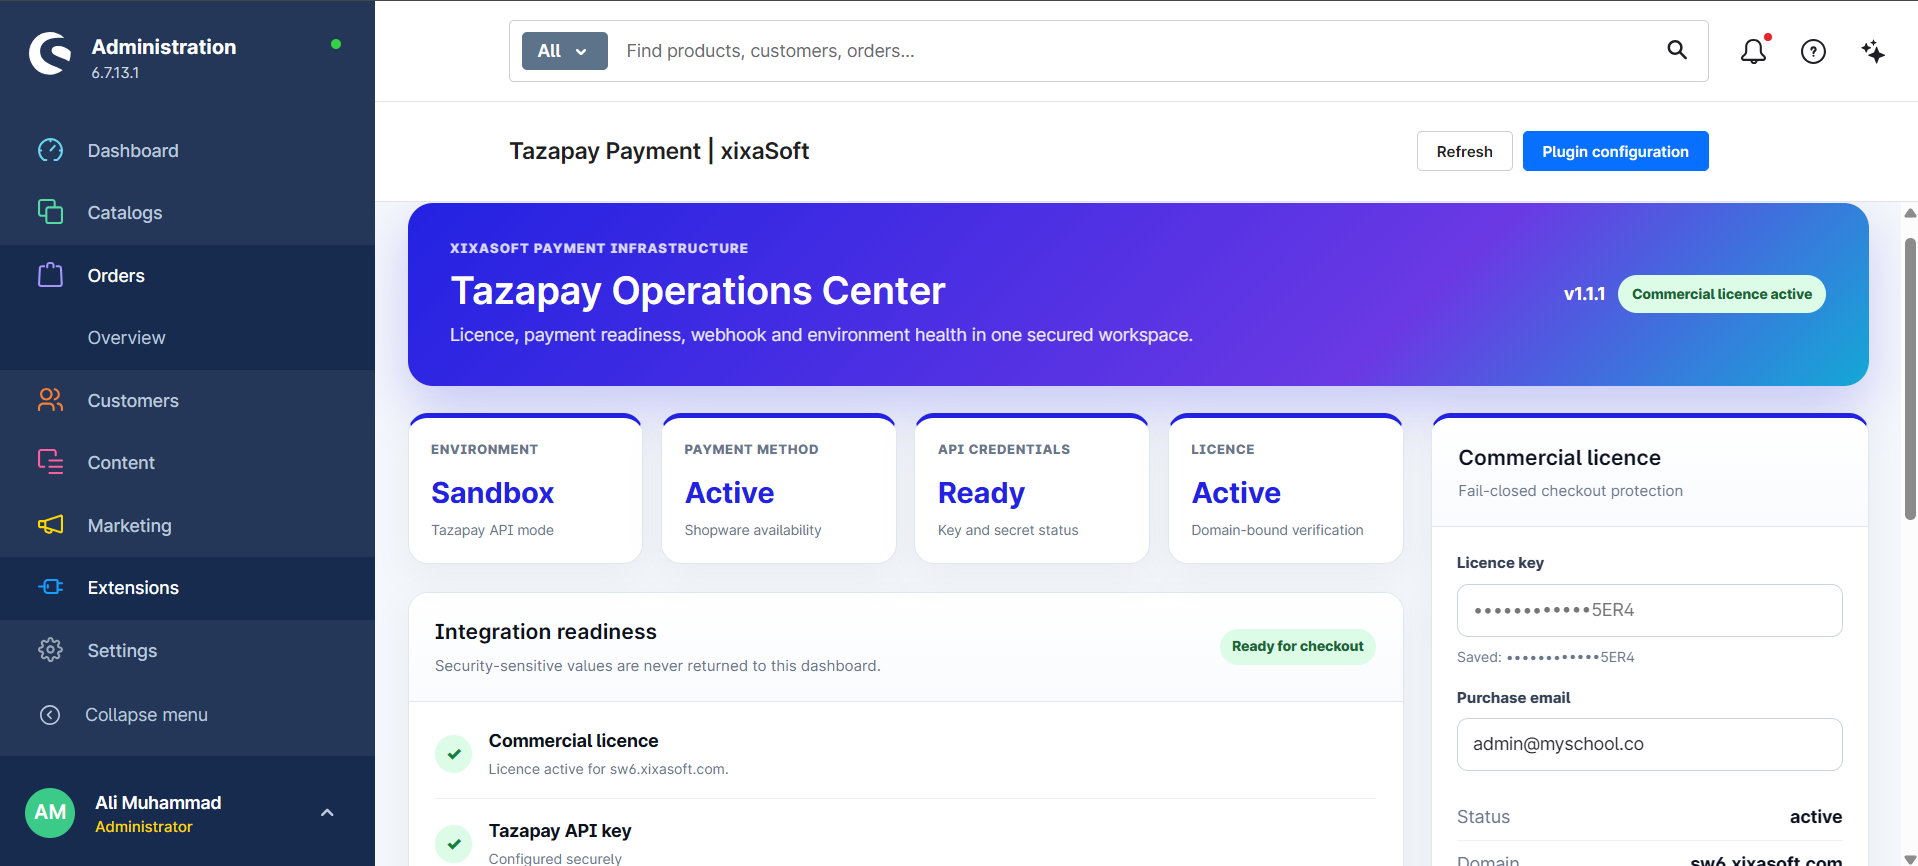The width and height of the screenshot is (1918, 866).
Task: Click the 'Integration readiness' heading
Action: (545, 632)
